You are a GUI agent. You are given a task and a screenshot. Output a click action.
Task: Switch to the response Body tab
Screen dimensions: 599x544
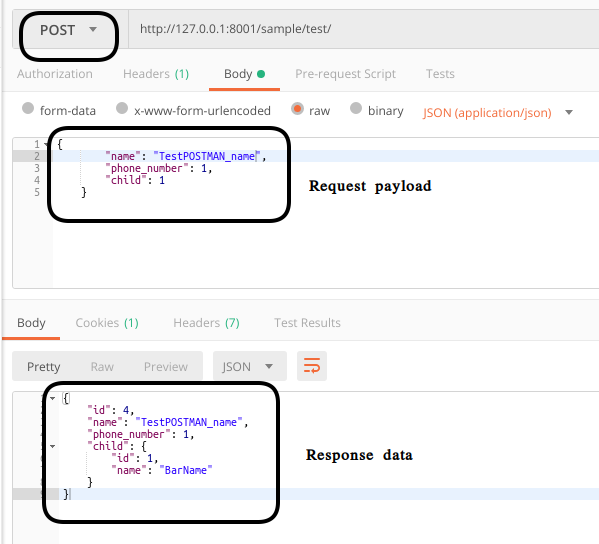[31, 323]
